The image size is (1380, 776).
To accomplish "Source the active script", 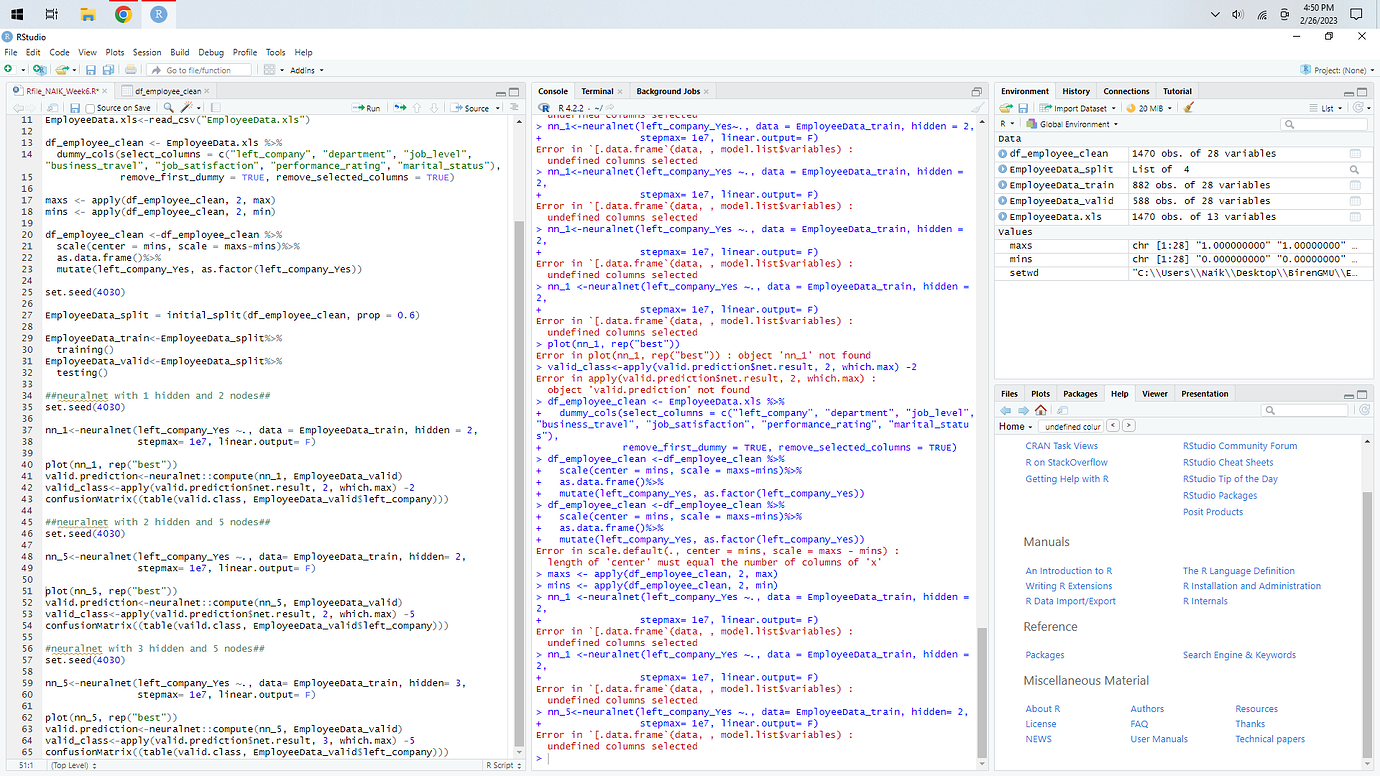I will click(475, 108).
